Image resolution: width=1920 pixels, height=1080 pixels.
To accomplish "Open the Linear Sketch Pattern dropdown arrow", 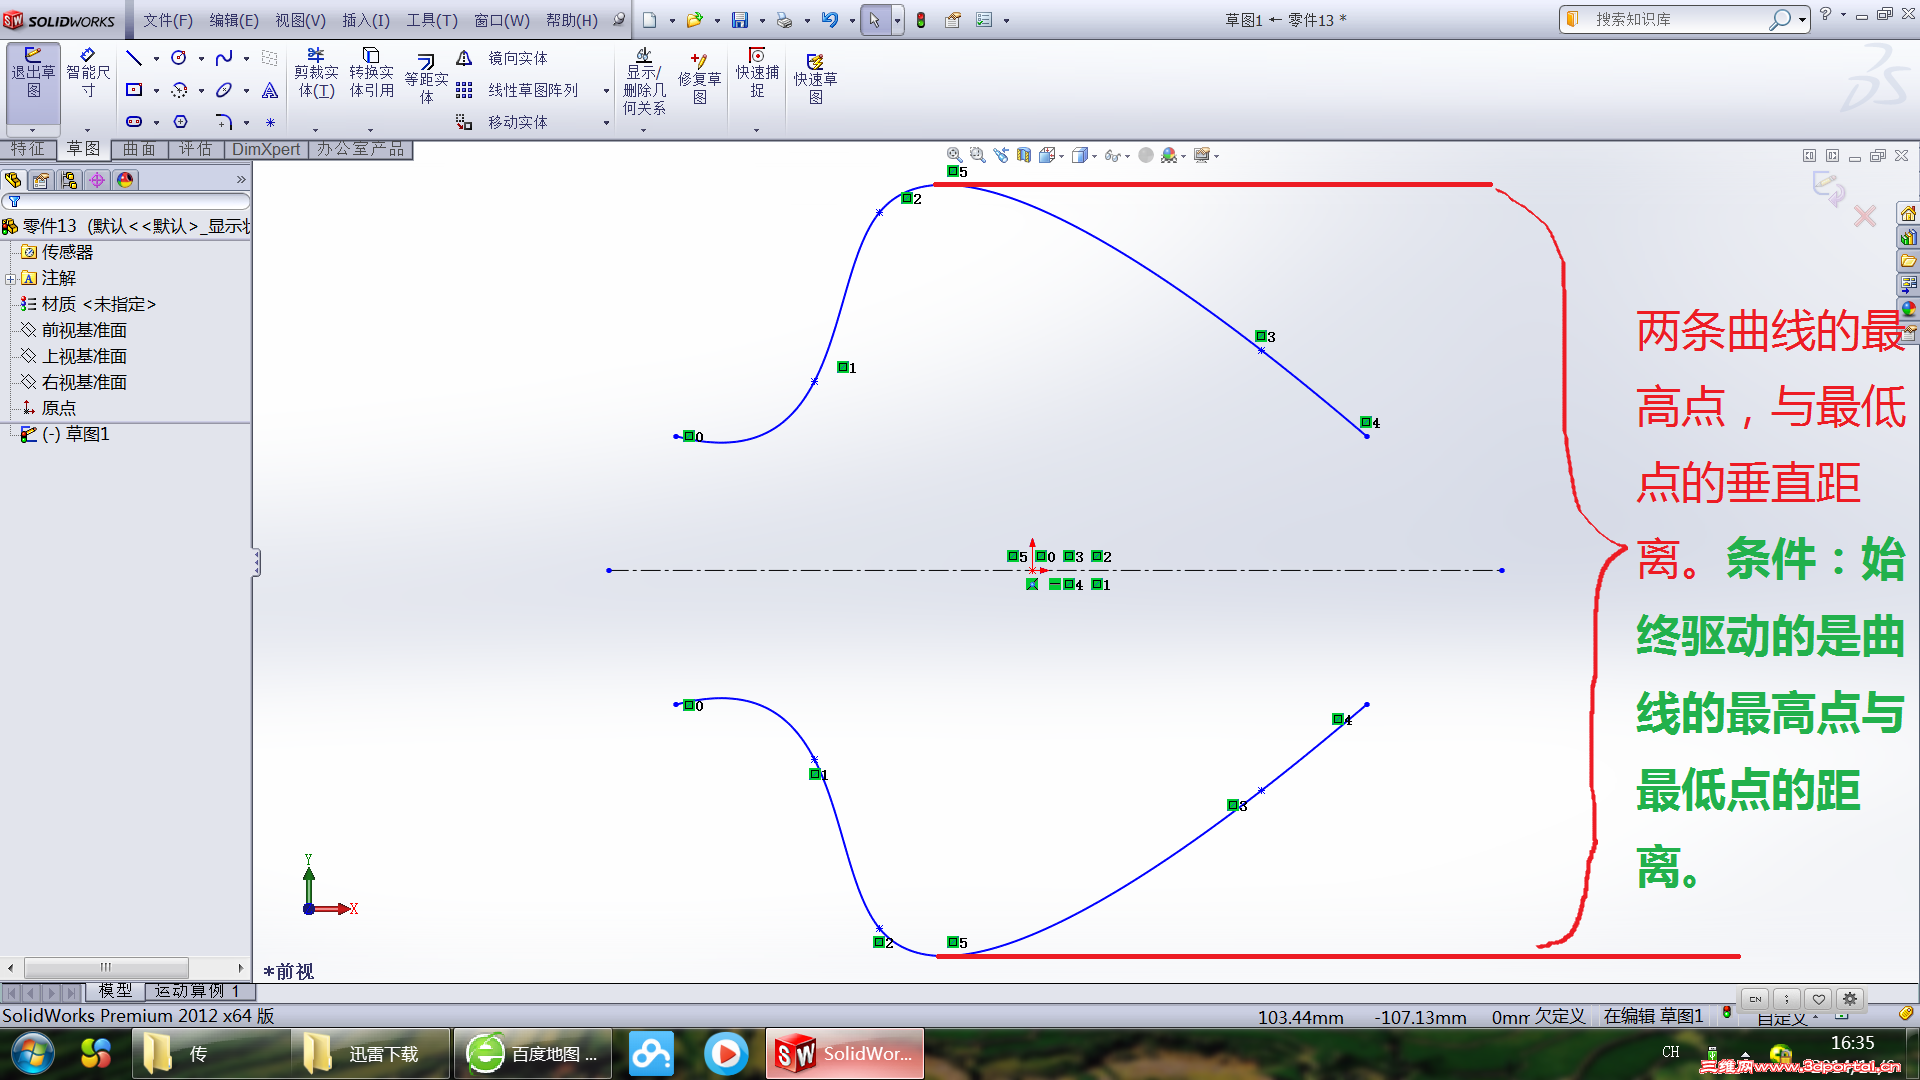I will pyautogui.click(x=606, y=91).
